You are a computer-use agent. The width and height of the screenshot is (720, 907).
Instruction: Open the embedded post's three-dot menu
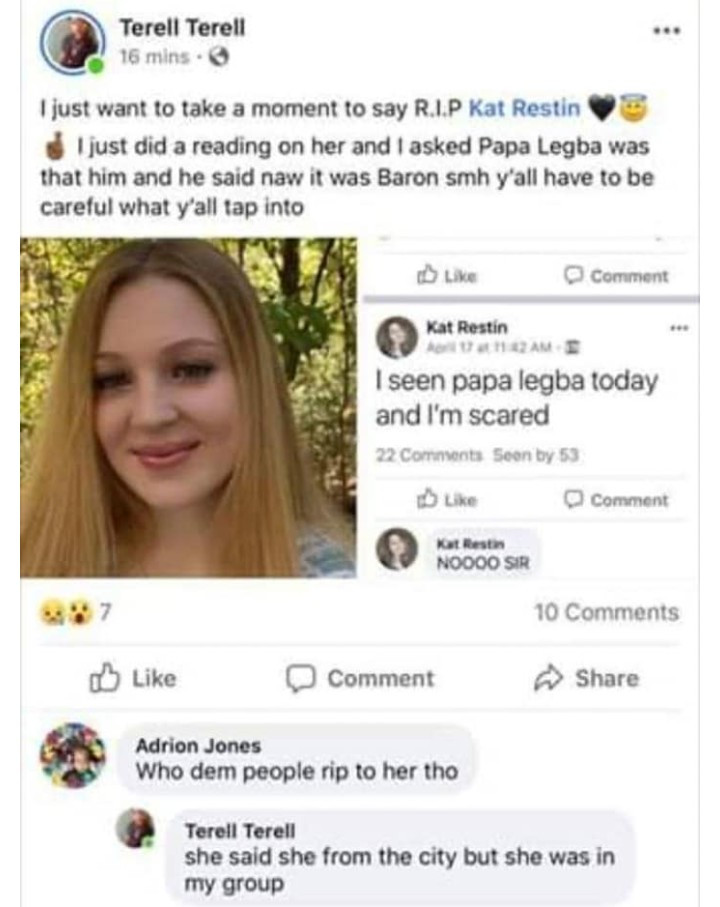[680, 327]
